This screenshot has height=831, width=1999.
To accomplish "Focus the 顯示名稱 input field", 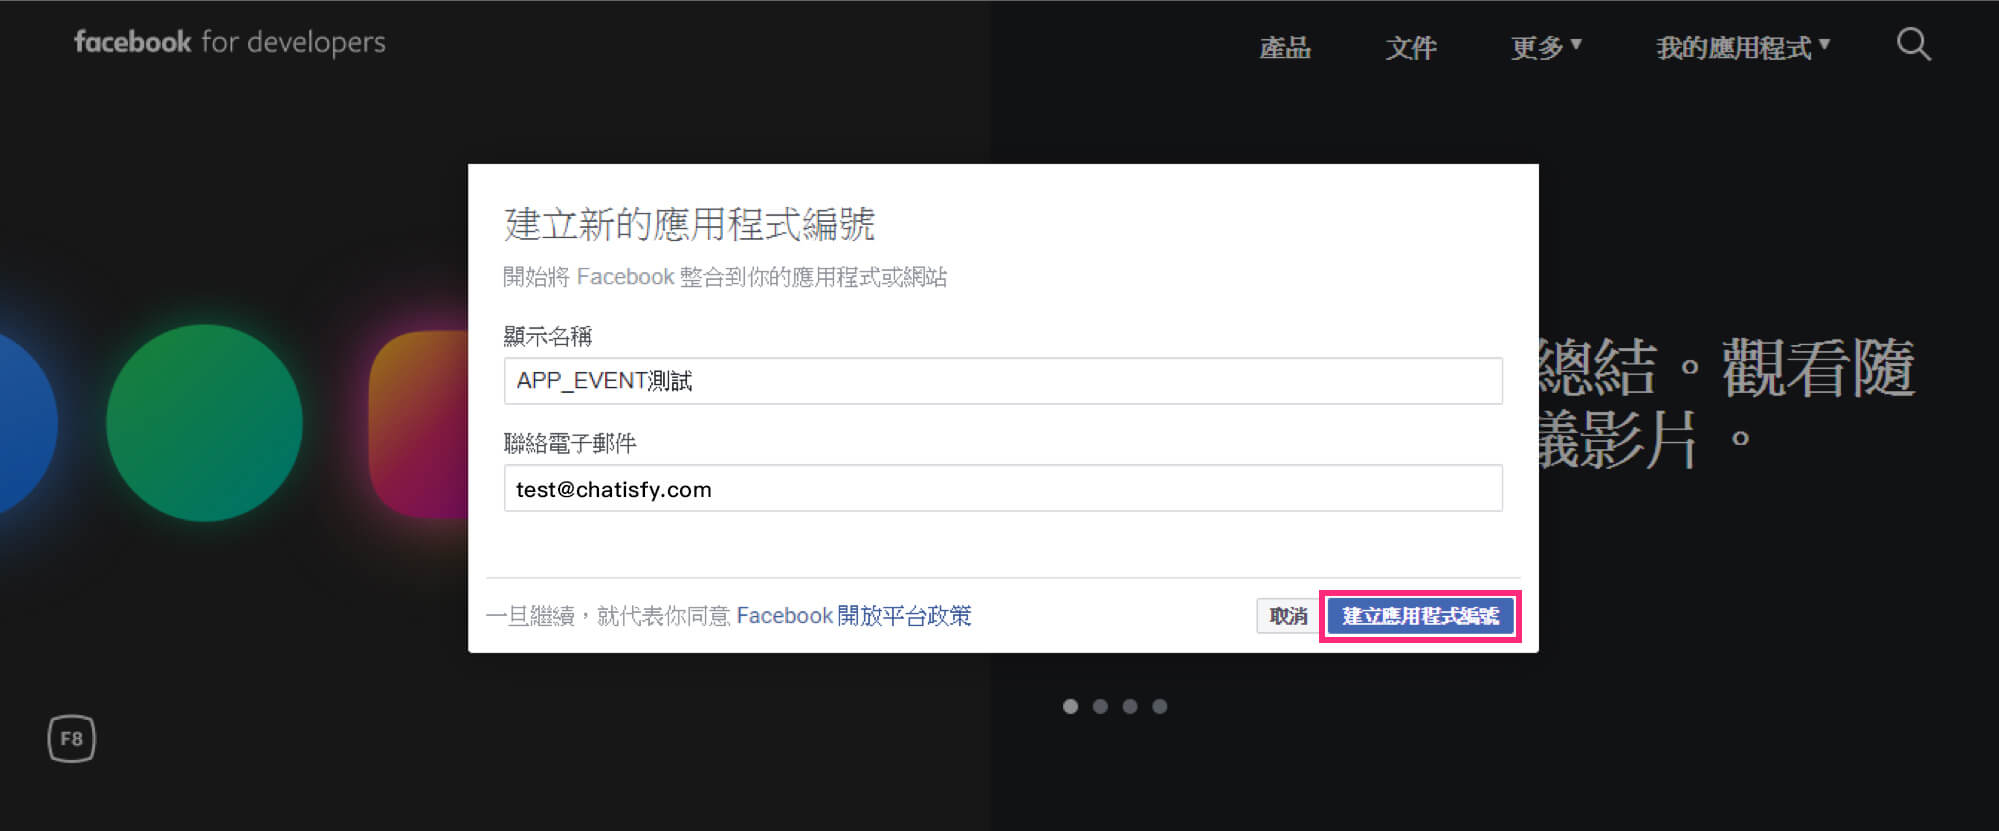I will 1002,381.
